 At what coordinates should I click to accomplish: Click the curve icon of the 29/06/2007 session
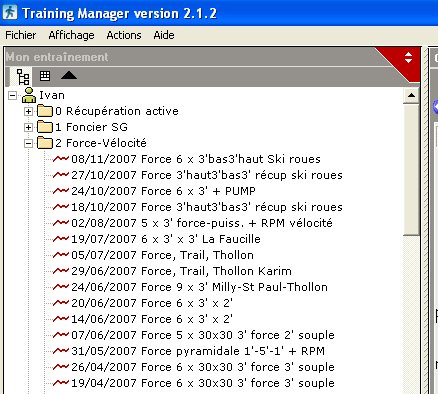[x=61, y=271]
